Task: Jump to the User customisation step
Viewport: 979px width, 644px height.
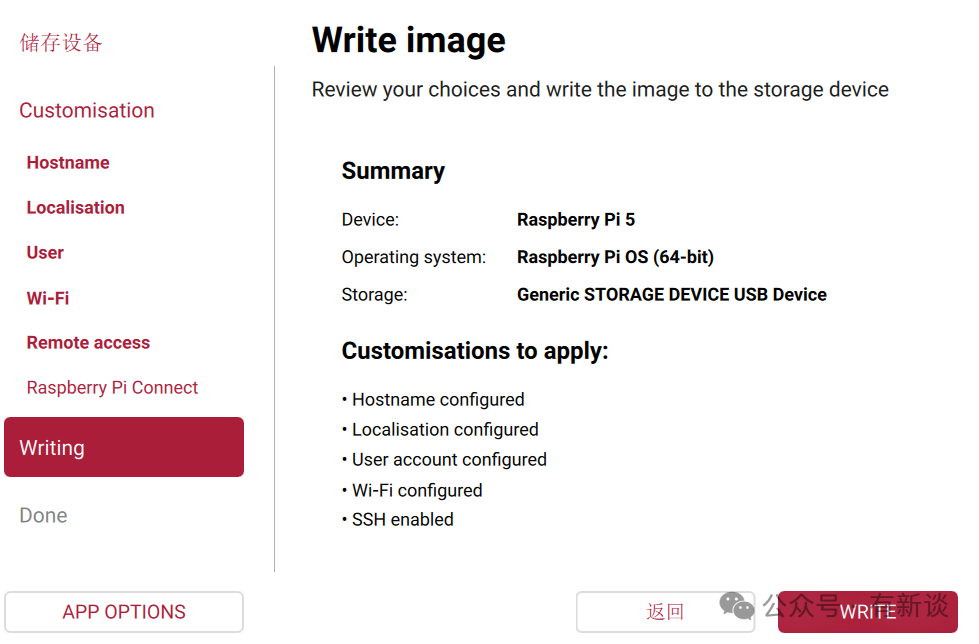Action: 45,253
